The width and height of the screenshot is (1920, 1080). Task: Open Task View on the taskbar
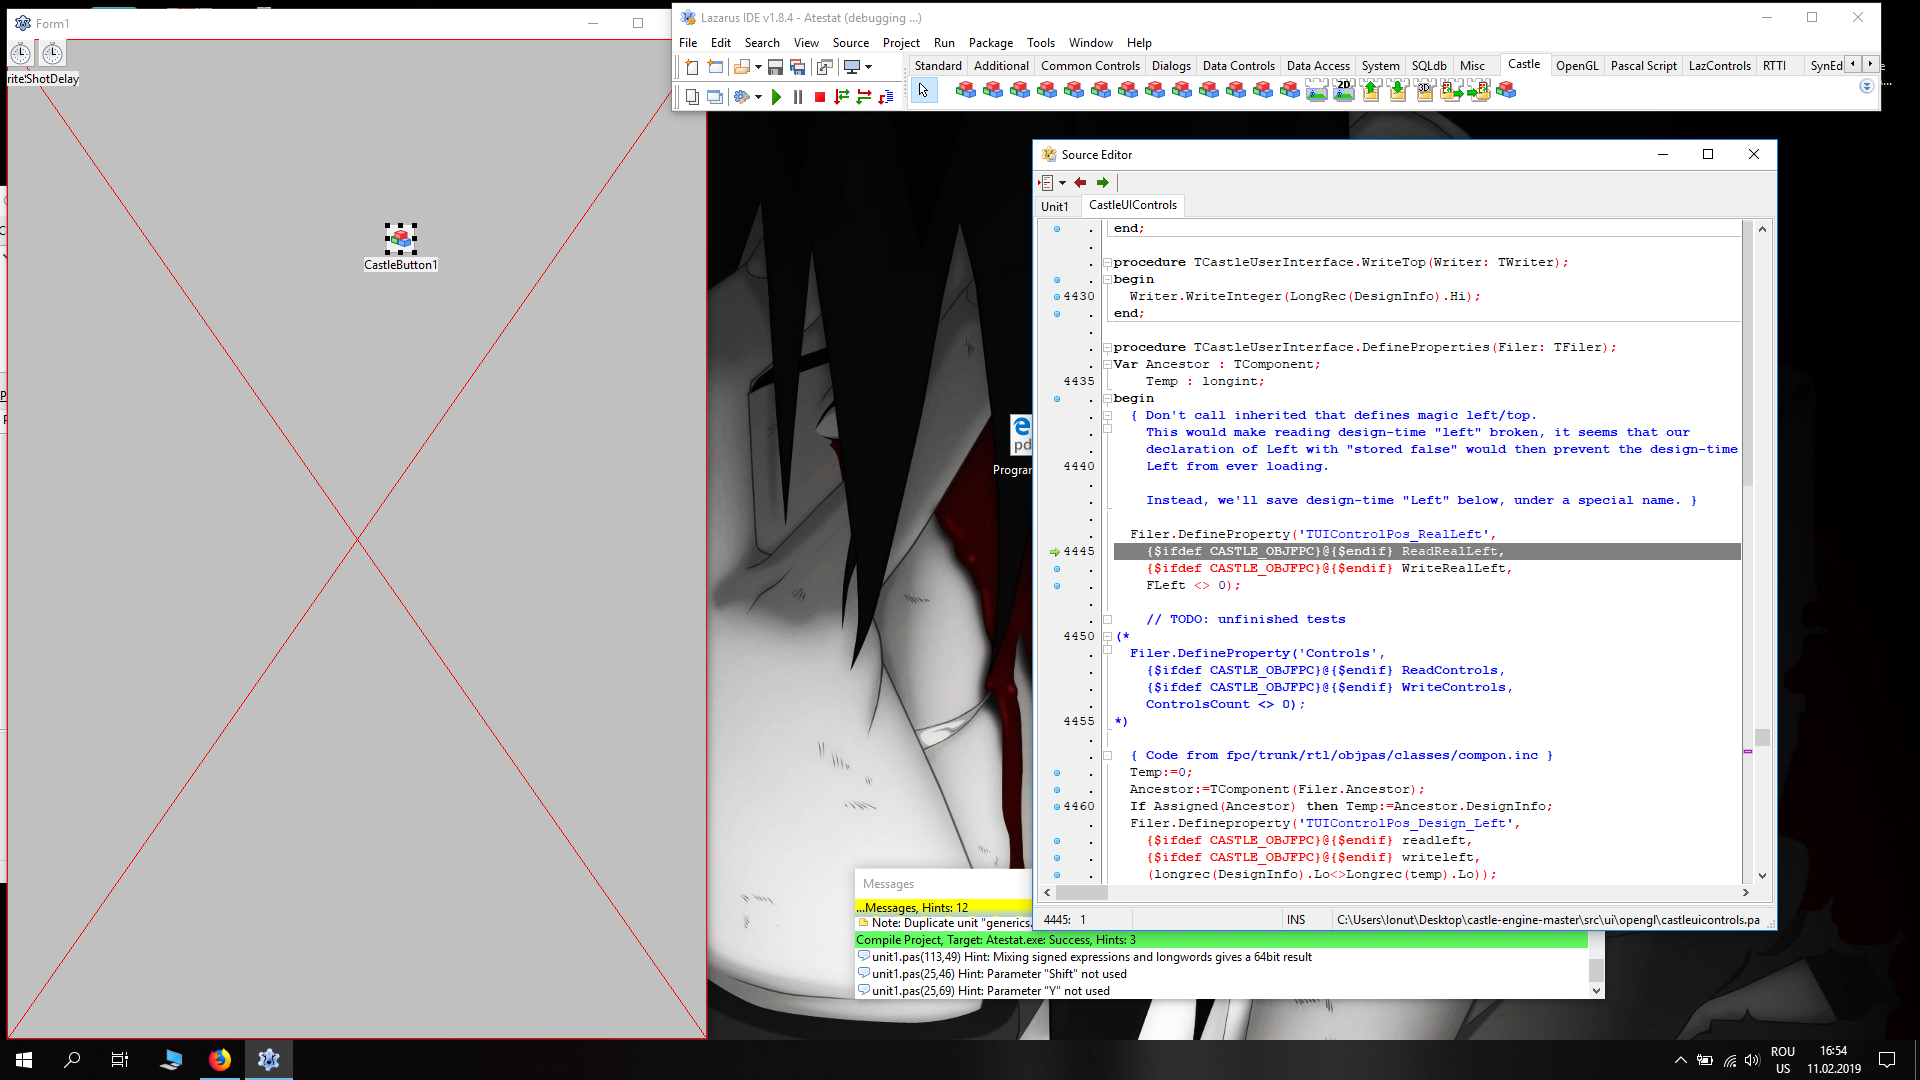click(x=120, y=1060)
